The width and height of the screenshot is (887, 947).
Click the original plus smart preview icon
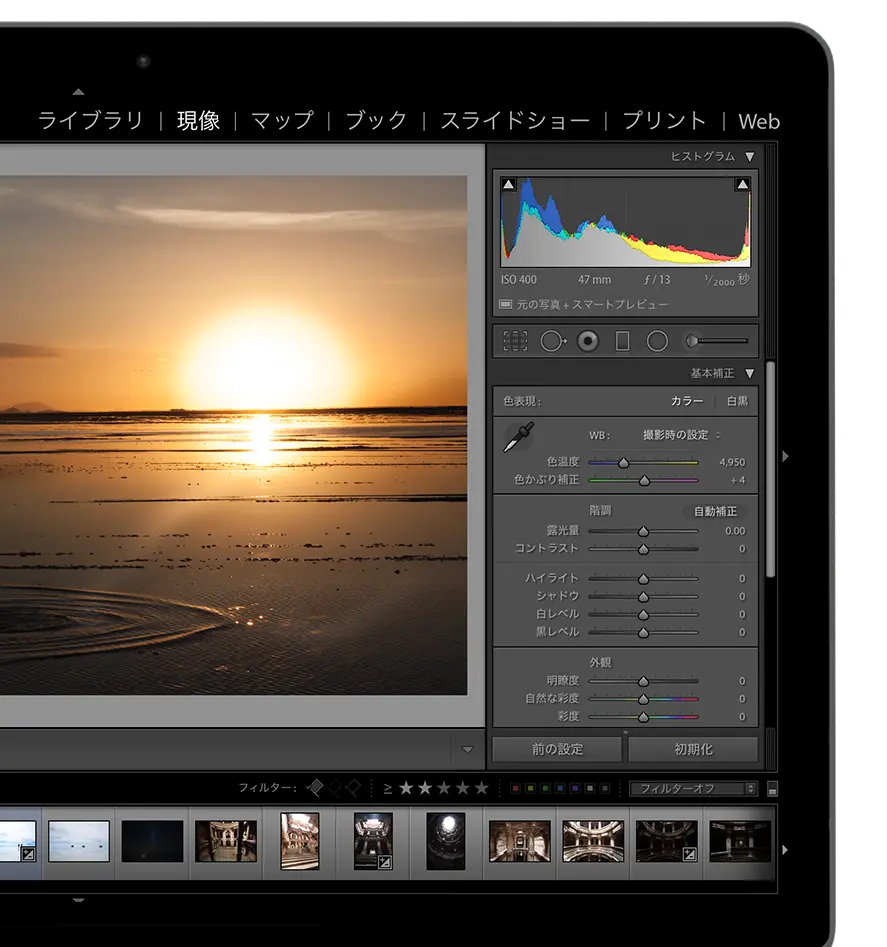[x=505, y=304]
